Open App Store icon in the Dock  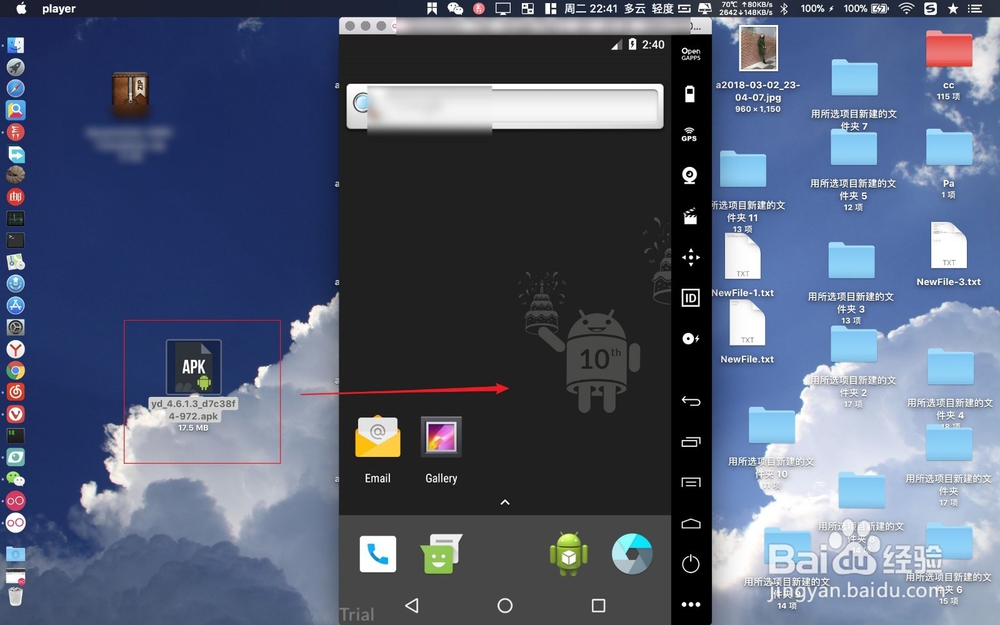[x=15, y=305]
